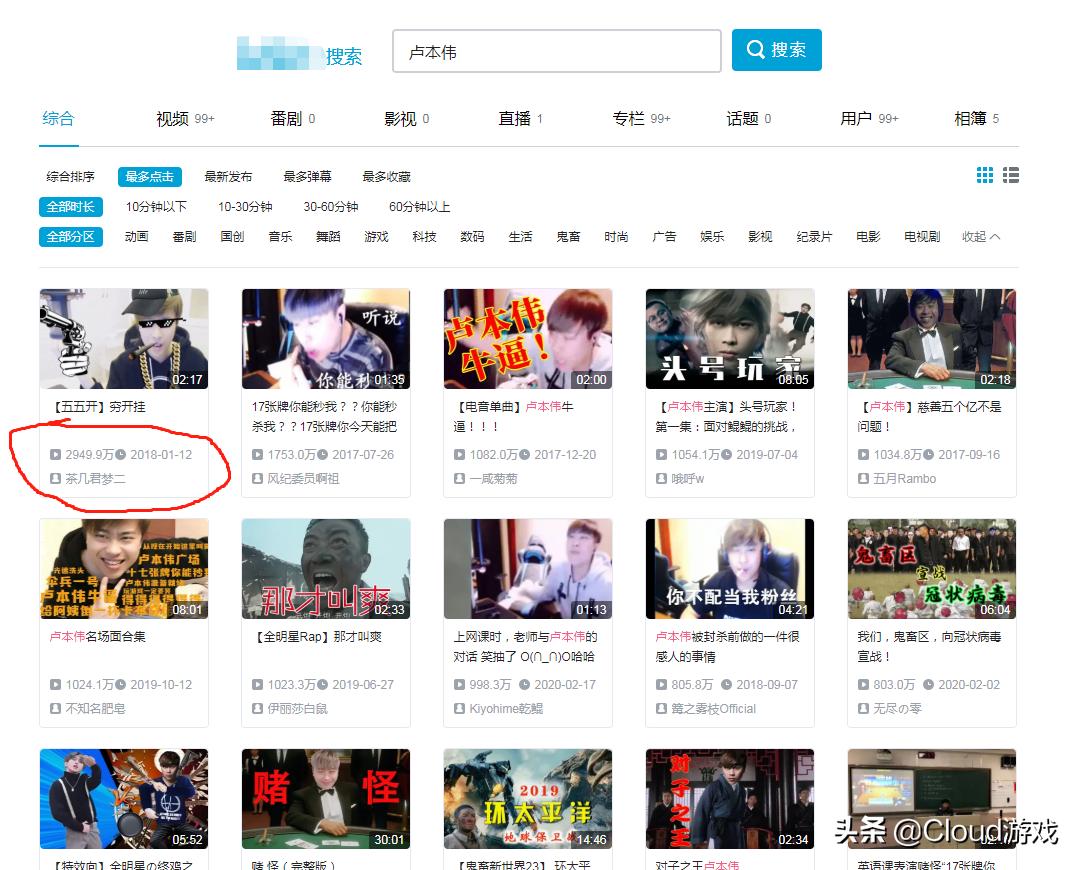The height and width of the screenshot is (870, 1083).
Task: Open the 环太平洋 video thumbnail
Action: [528, 799]
